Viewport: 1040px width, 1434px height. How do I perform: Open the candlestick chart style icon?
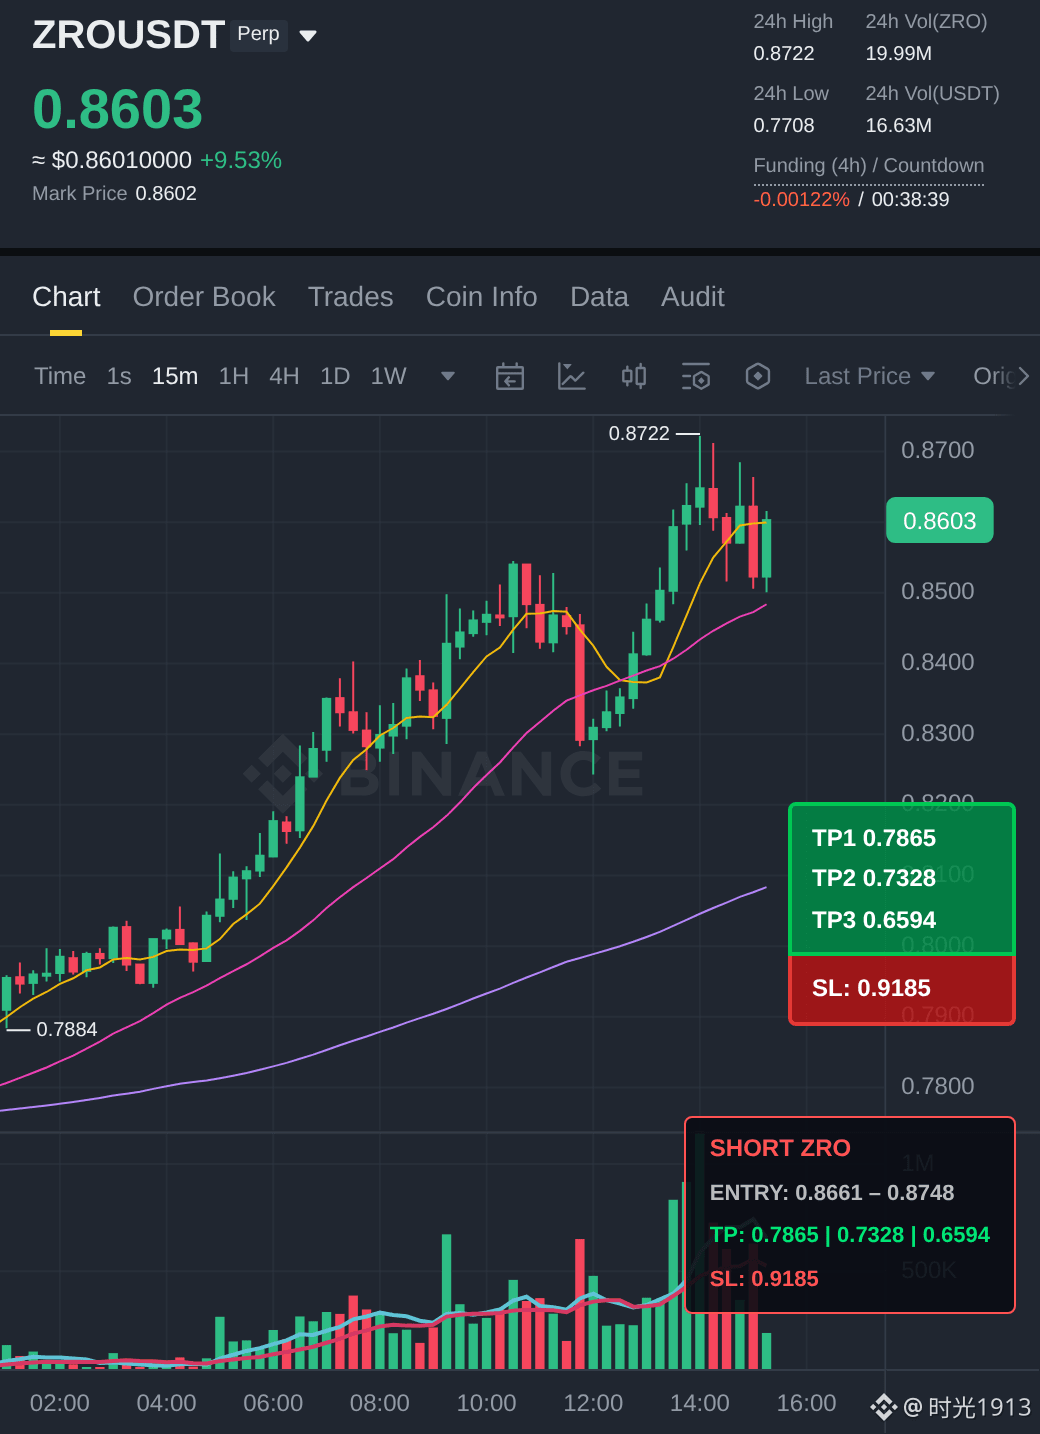(x=634, y=376)
